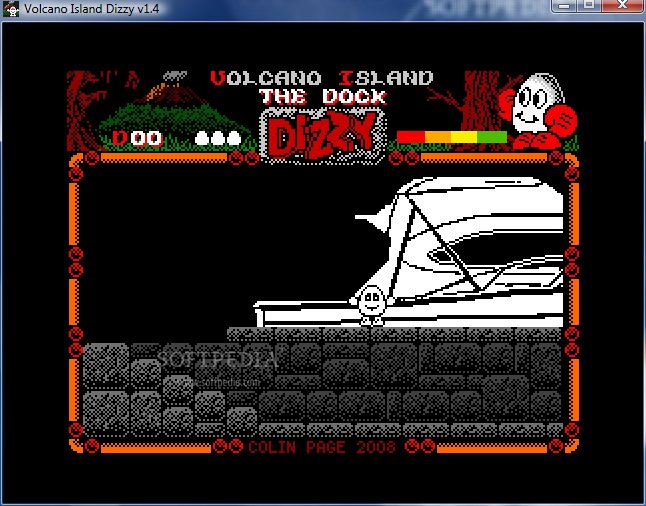The image size is (646, 506).
Task: Click the red DIZZY logo in the header
Action: [x=323, y=135]
